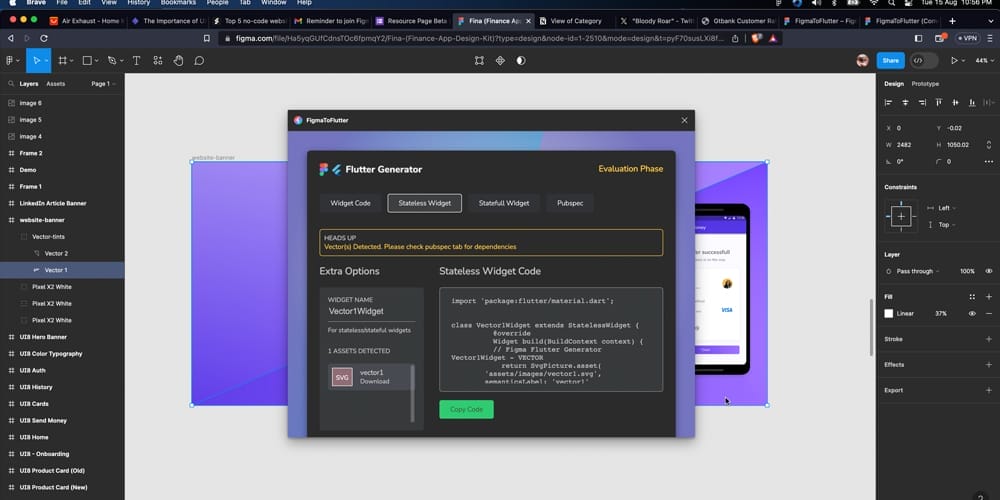Click the green Copy Code button
The height and width of the screenshot is (500, 1000).
pyautogui.click(x=466, y=409)
